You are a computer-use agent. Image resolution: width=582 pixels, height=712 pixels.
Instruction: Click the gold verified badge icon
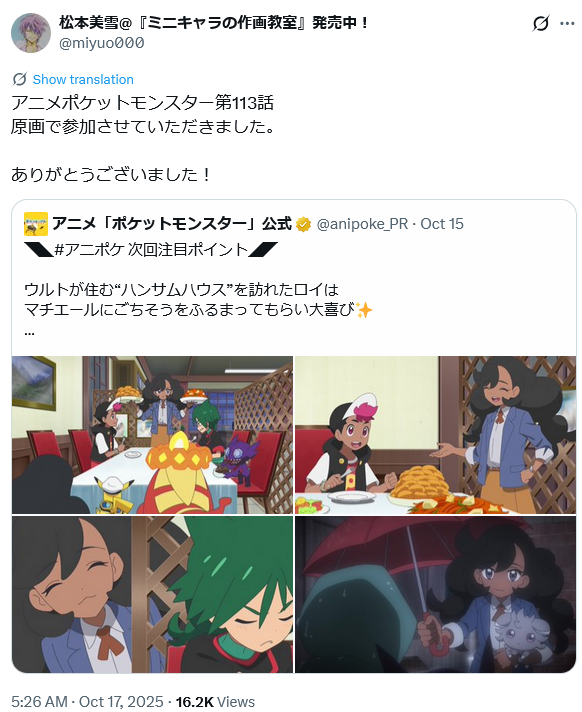pos(303,224)
